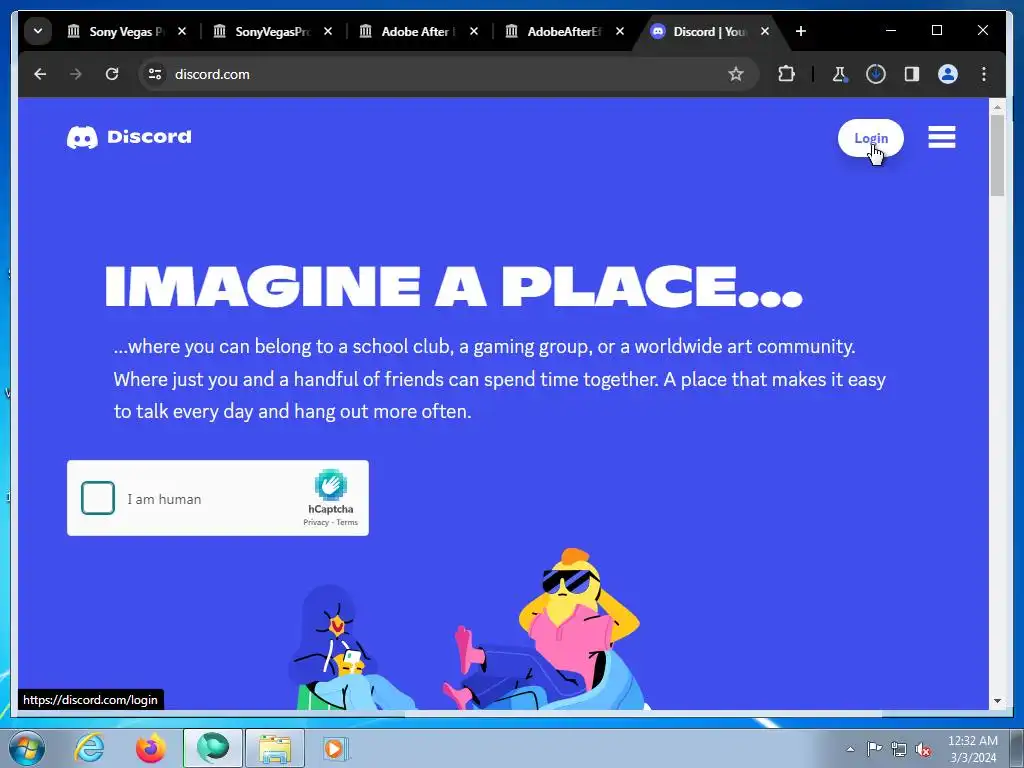1024x768 pixels.
Task: Close the Discord tab
Action: point(765,31)
